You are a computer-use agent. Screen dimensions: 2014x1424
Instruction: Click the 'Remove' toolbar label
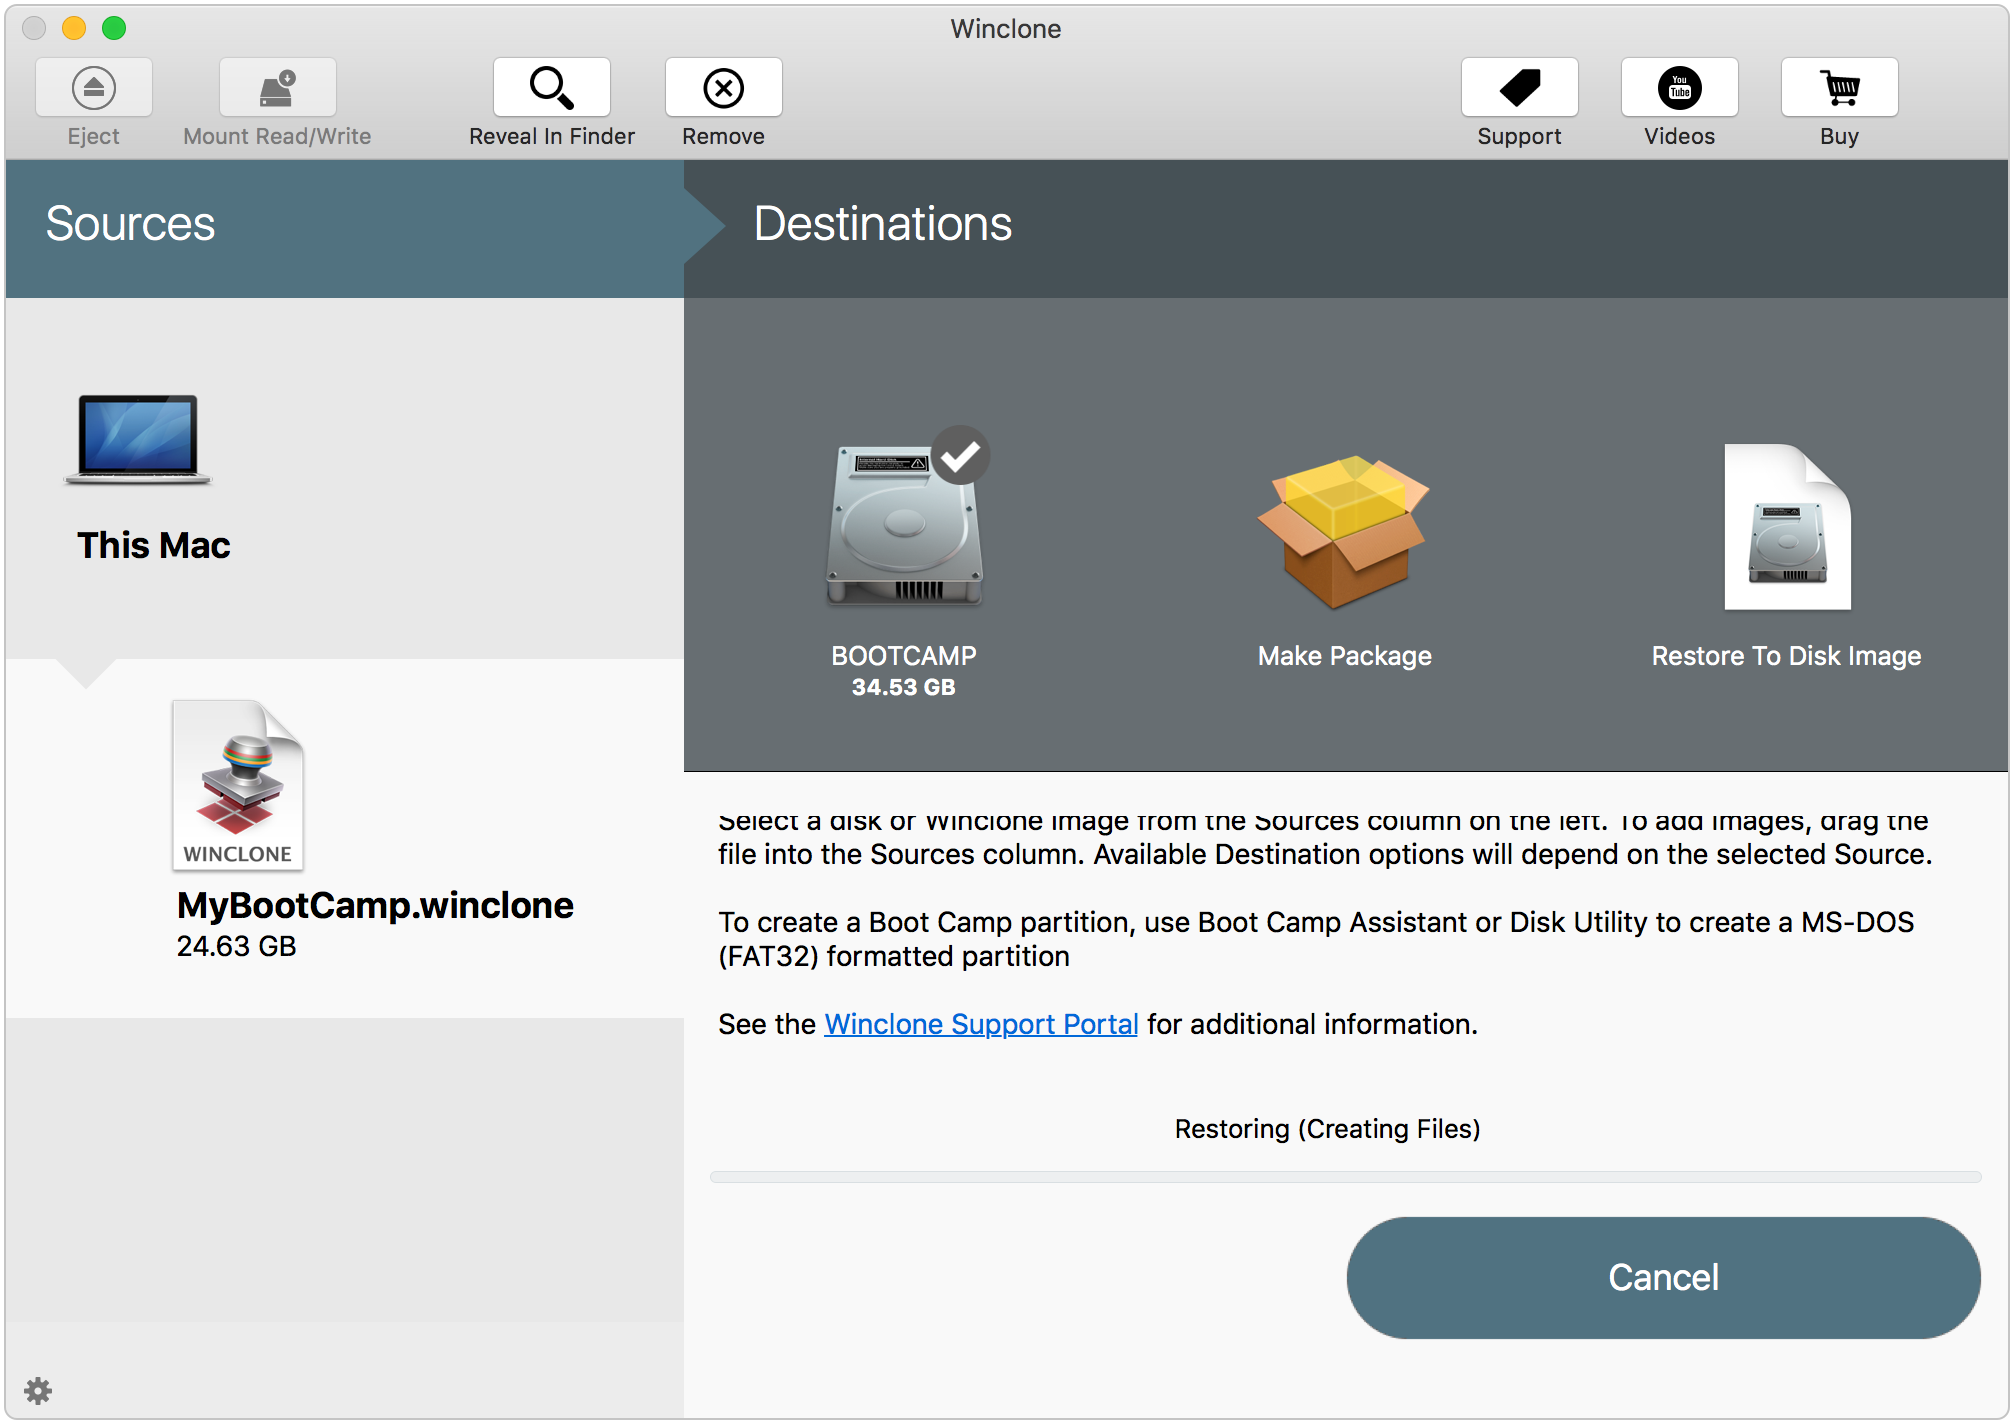(x=724, y=136)
